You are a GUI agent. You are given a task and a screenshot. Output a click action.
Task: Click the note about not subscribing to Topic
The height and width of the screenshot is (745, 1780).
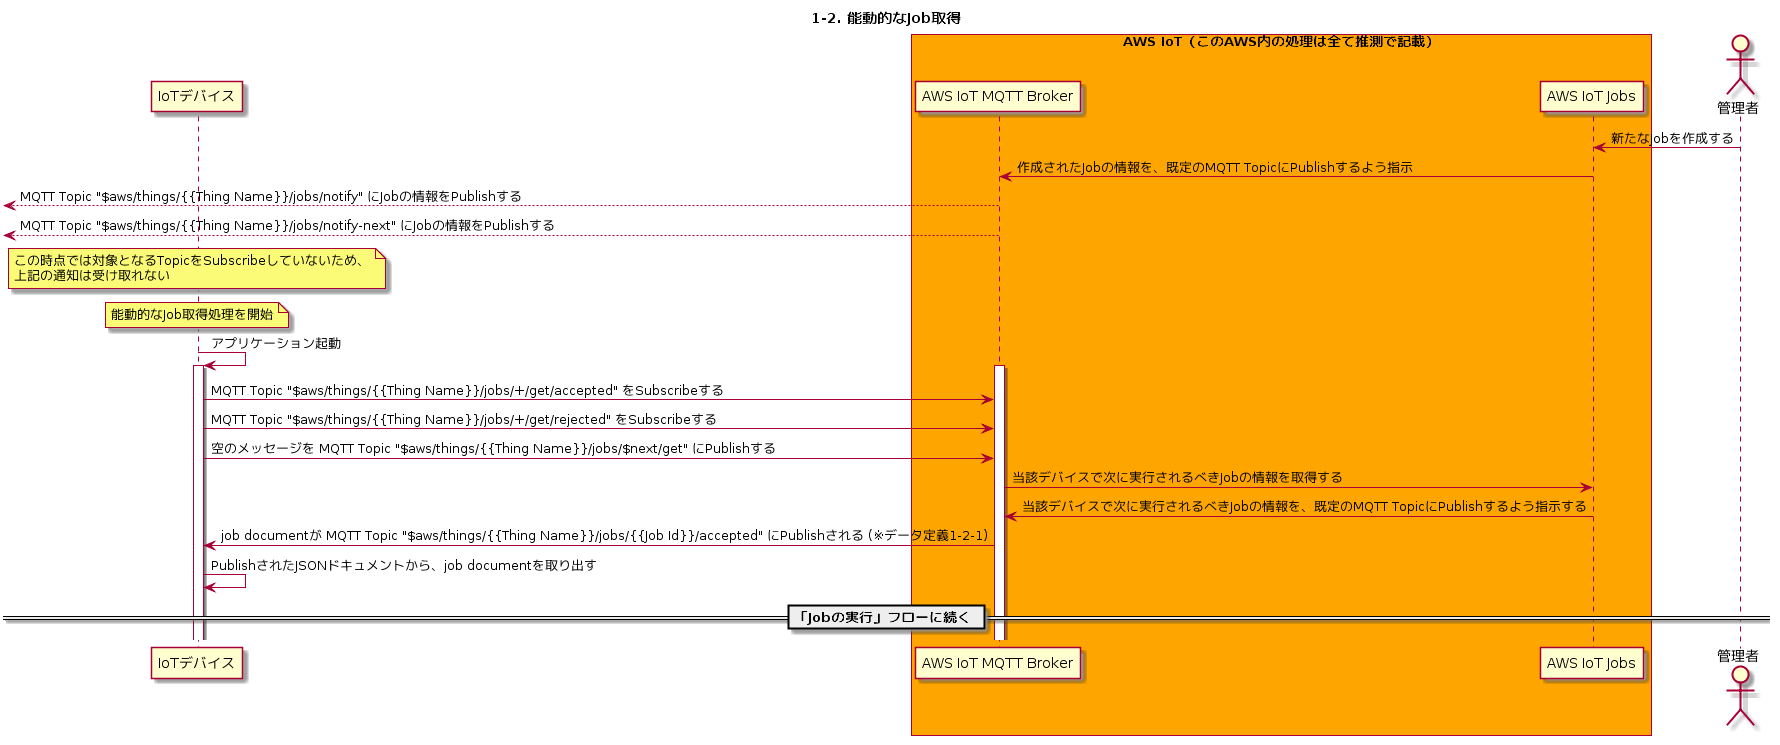point(197,269)
